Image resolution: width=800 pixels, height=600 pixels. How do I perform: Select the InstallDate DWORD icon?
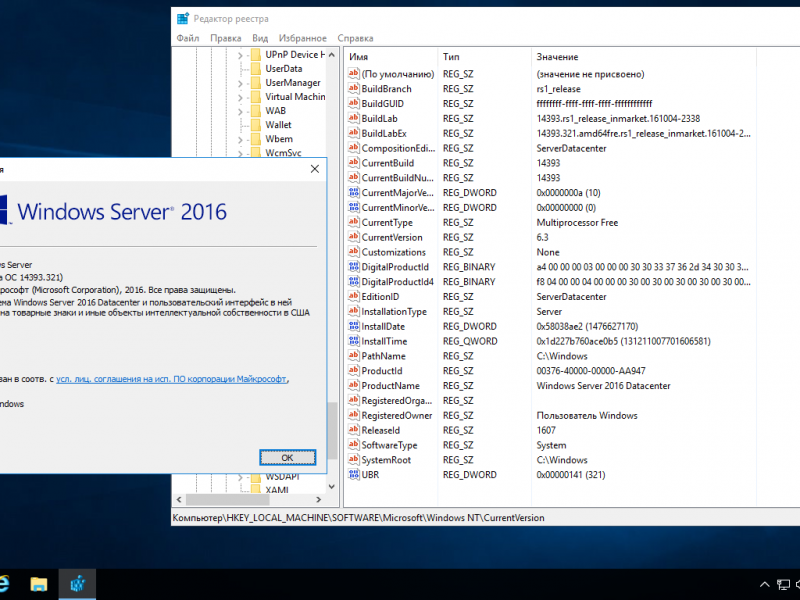coord(354,326)
